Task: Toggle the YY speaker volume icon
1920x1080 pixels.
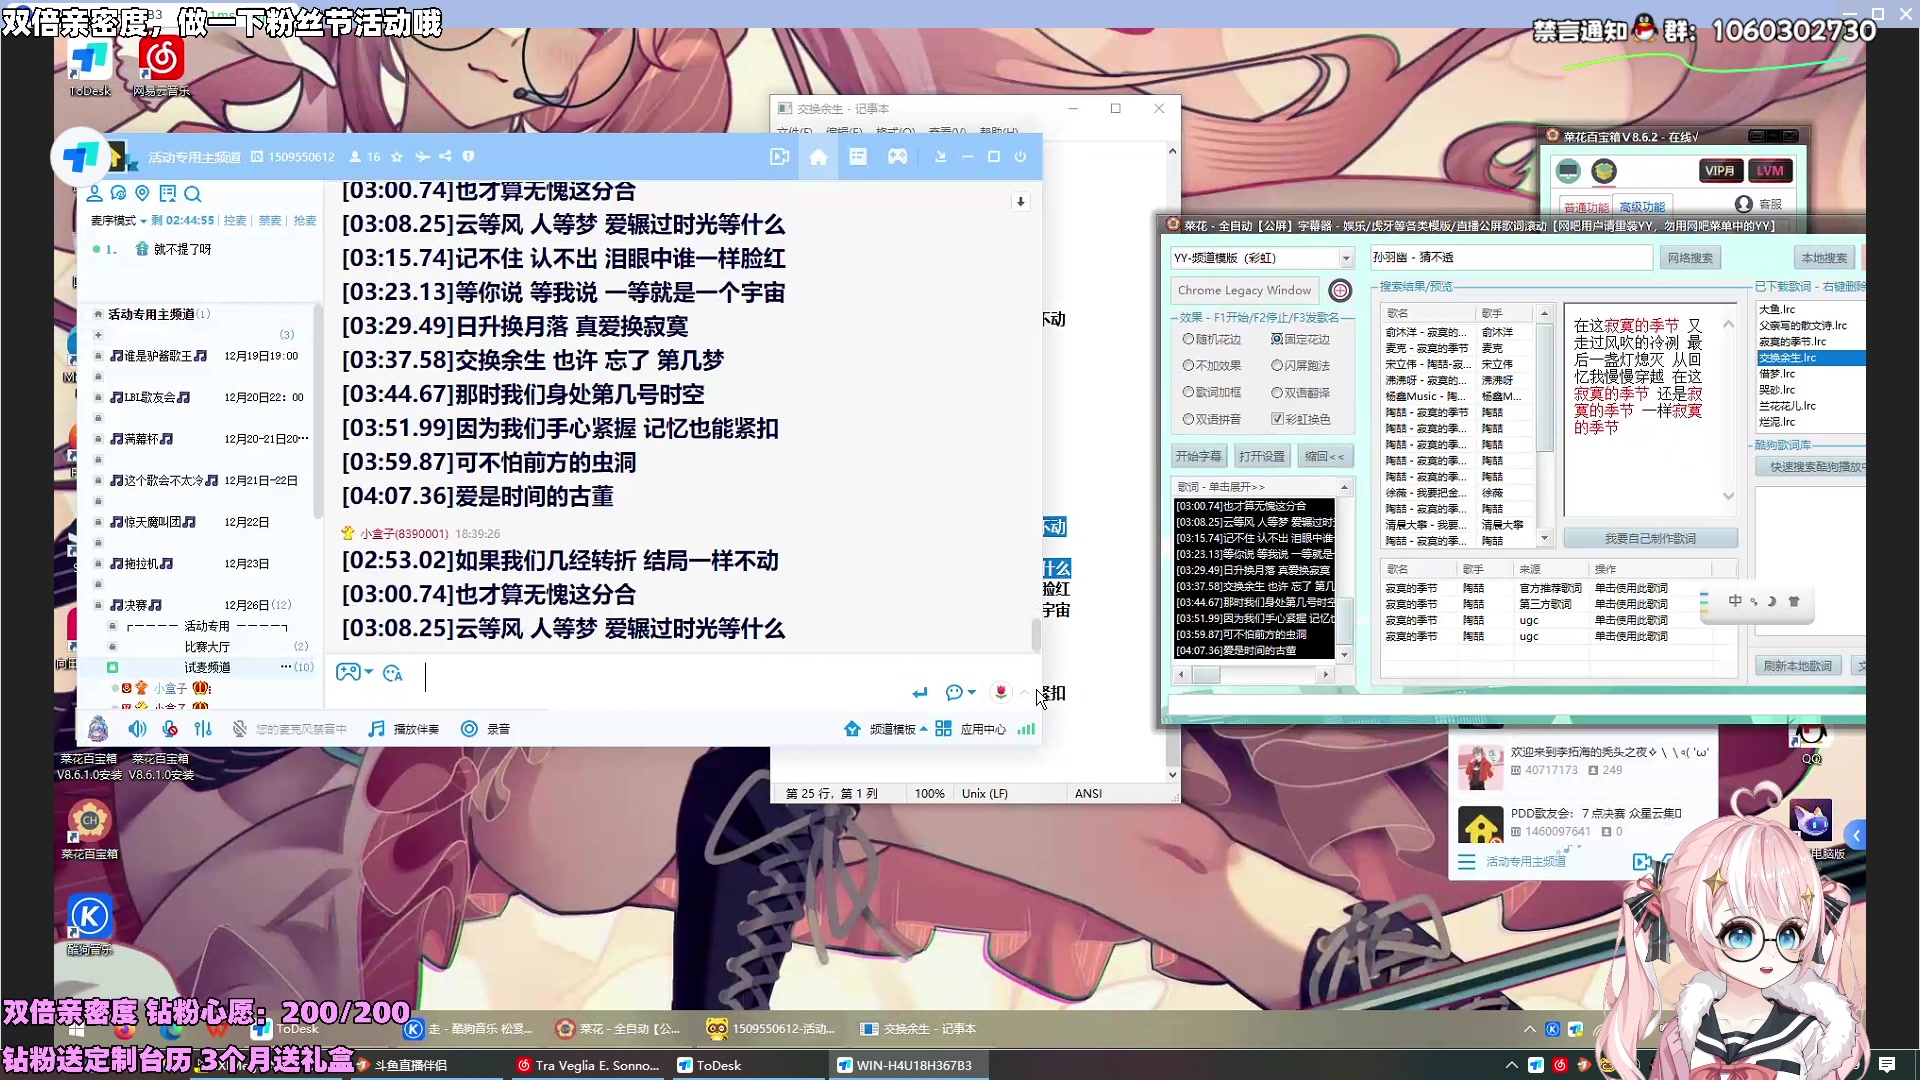Action: (137, 729)
